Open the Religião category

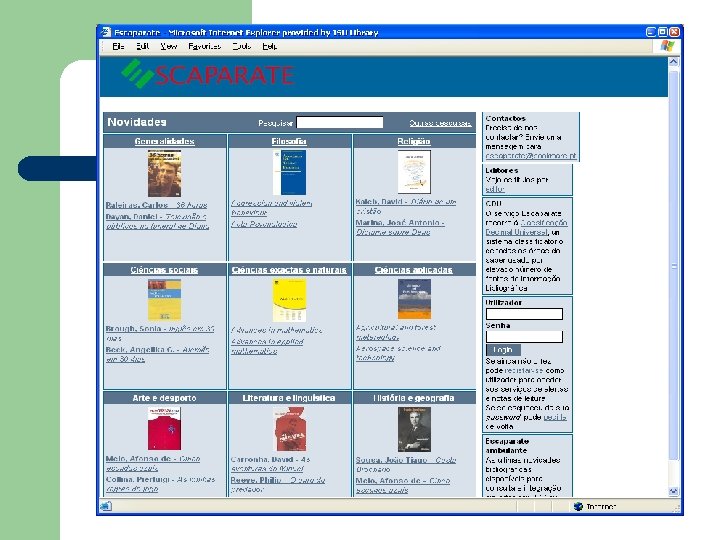414,141
